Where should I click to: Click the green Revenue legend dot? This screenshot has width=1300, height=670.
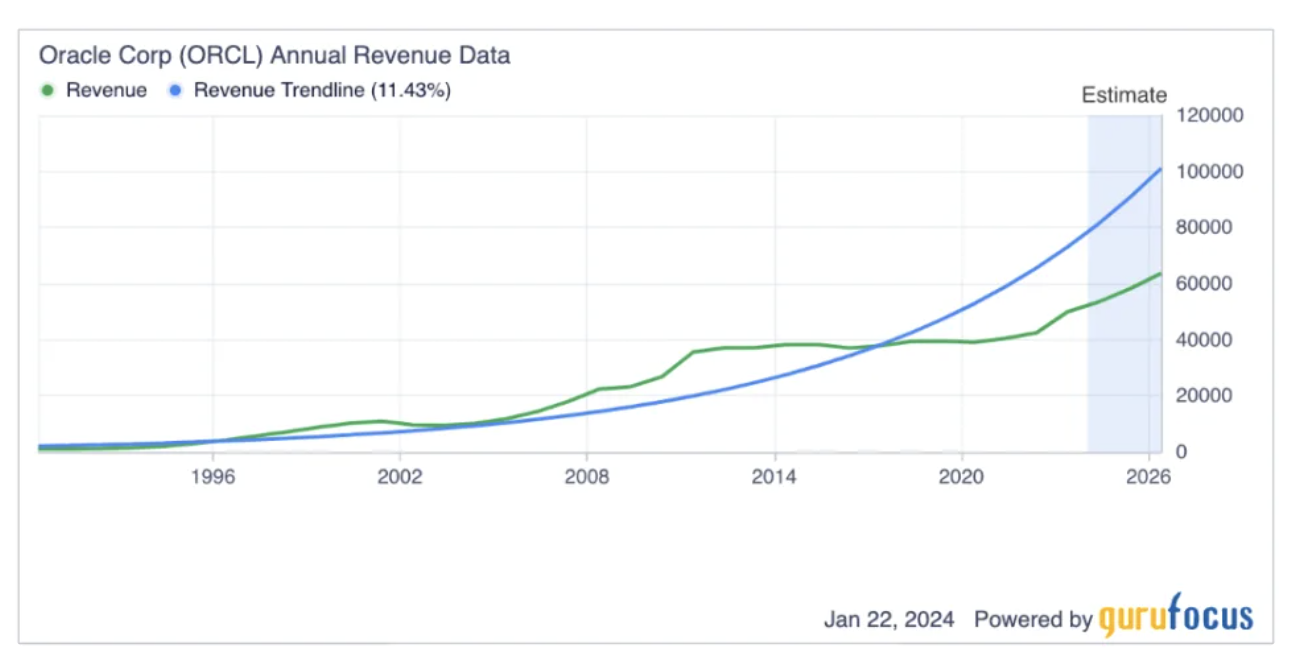tap(45, 89)
